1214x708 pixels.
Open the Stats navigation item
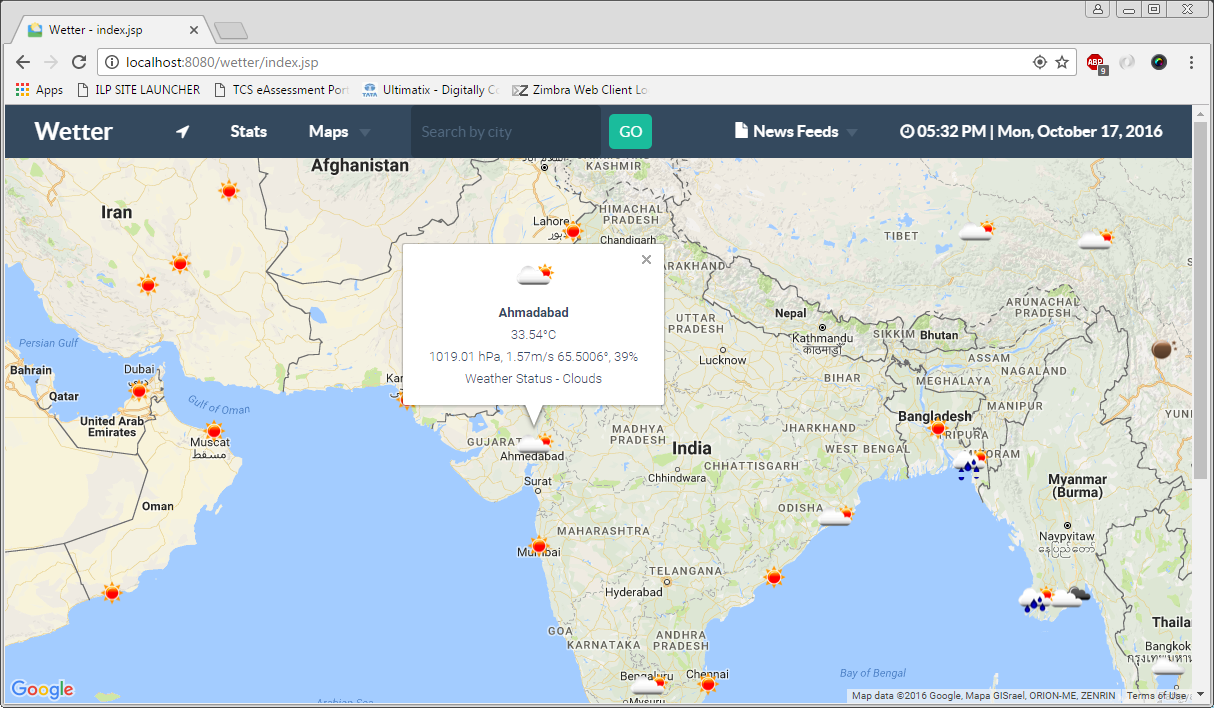coord(248,132)
